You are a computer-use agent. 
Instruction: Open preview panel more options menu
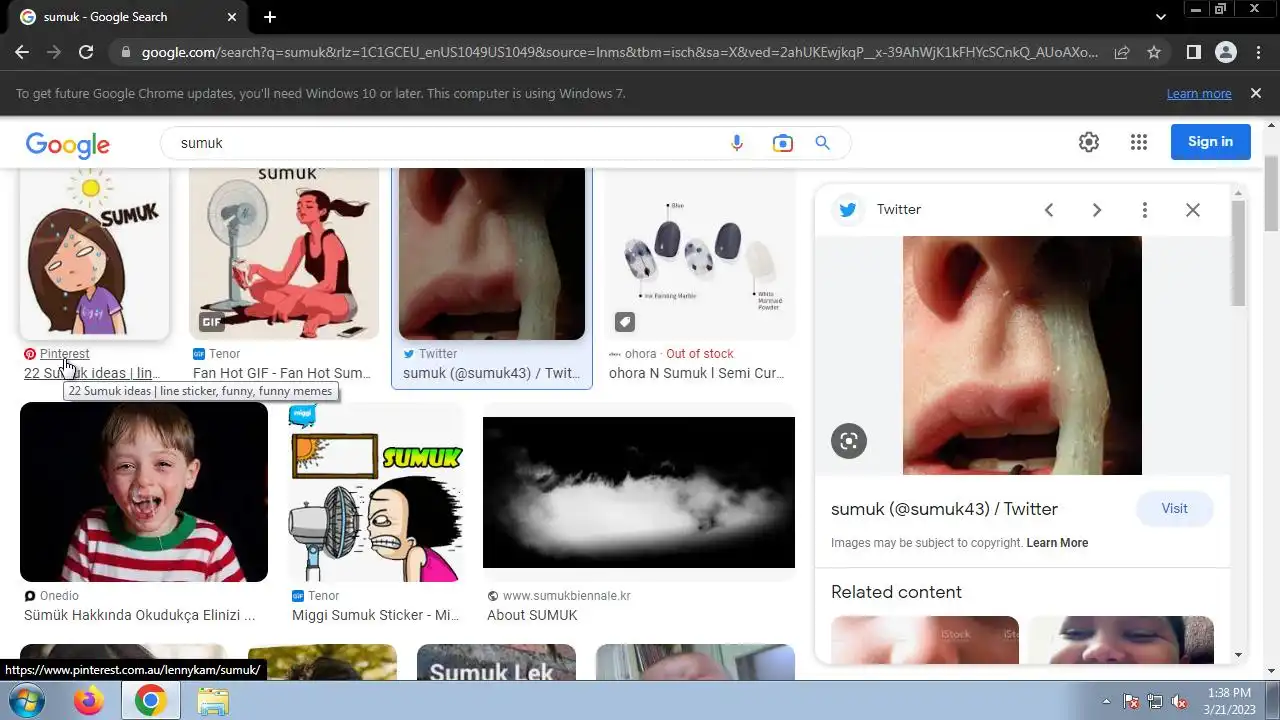coord(1145,210)
